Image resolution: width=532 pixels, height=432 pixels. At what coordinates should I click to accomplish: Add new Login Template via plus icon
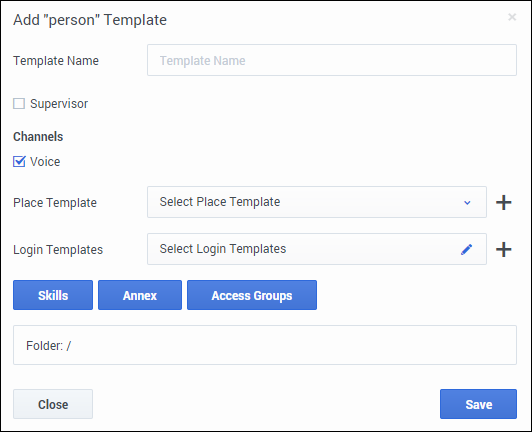tap(504, 249)
